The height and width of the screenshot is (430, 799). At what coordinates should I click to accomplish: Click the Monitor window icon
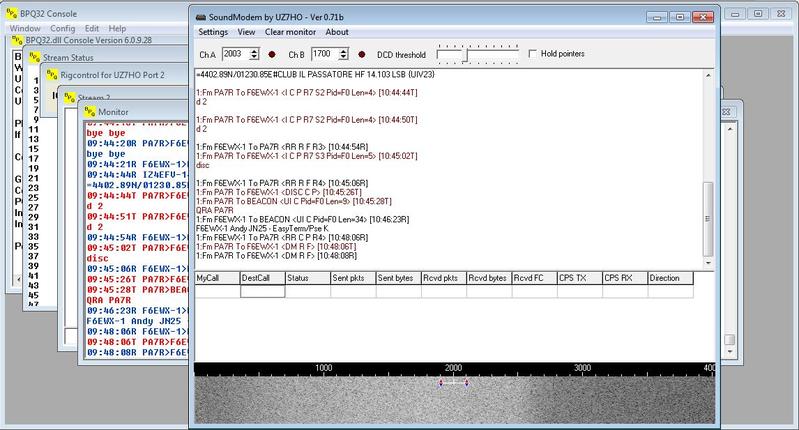click(90, 111)
